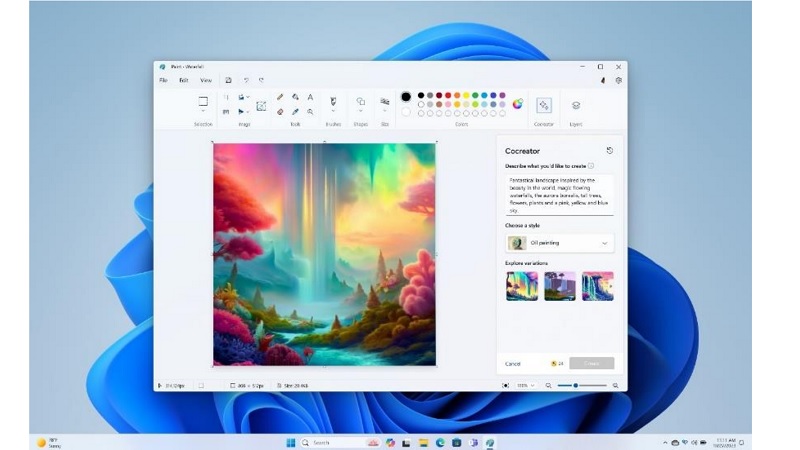
Task: Undo the last action in Paint
Action: point(246,80)
